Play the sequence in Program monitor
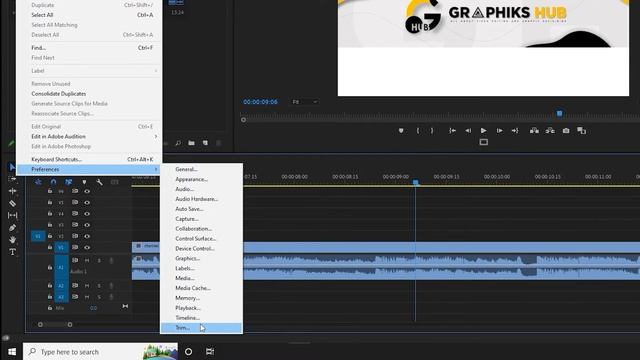The image size is (640, 360). (483, 131)
